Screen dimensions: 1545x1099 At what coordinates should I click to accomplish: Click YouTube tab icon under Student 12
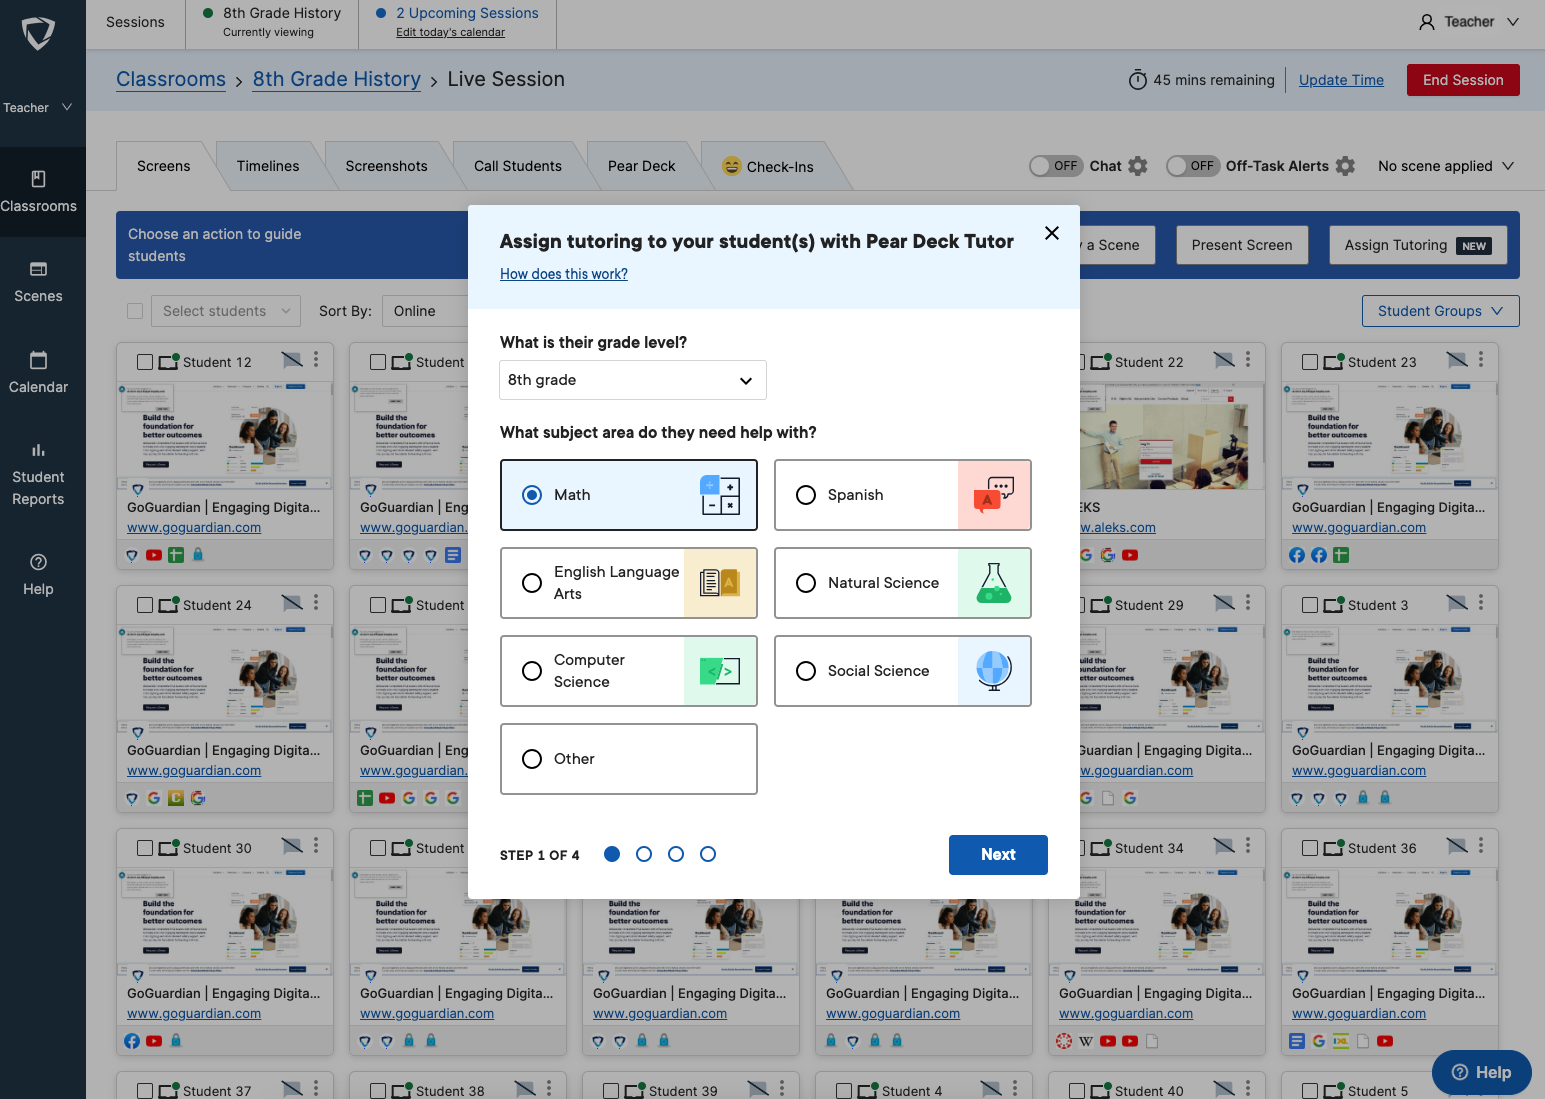pyautogui.click(x=154, y=555)
